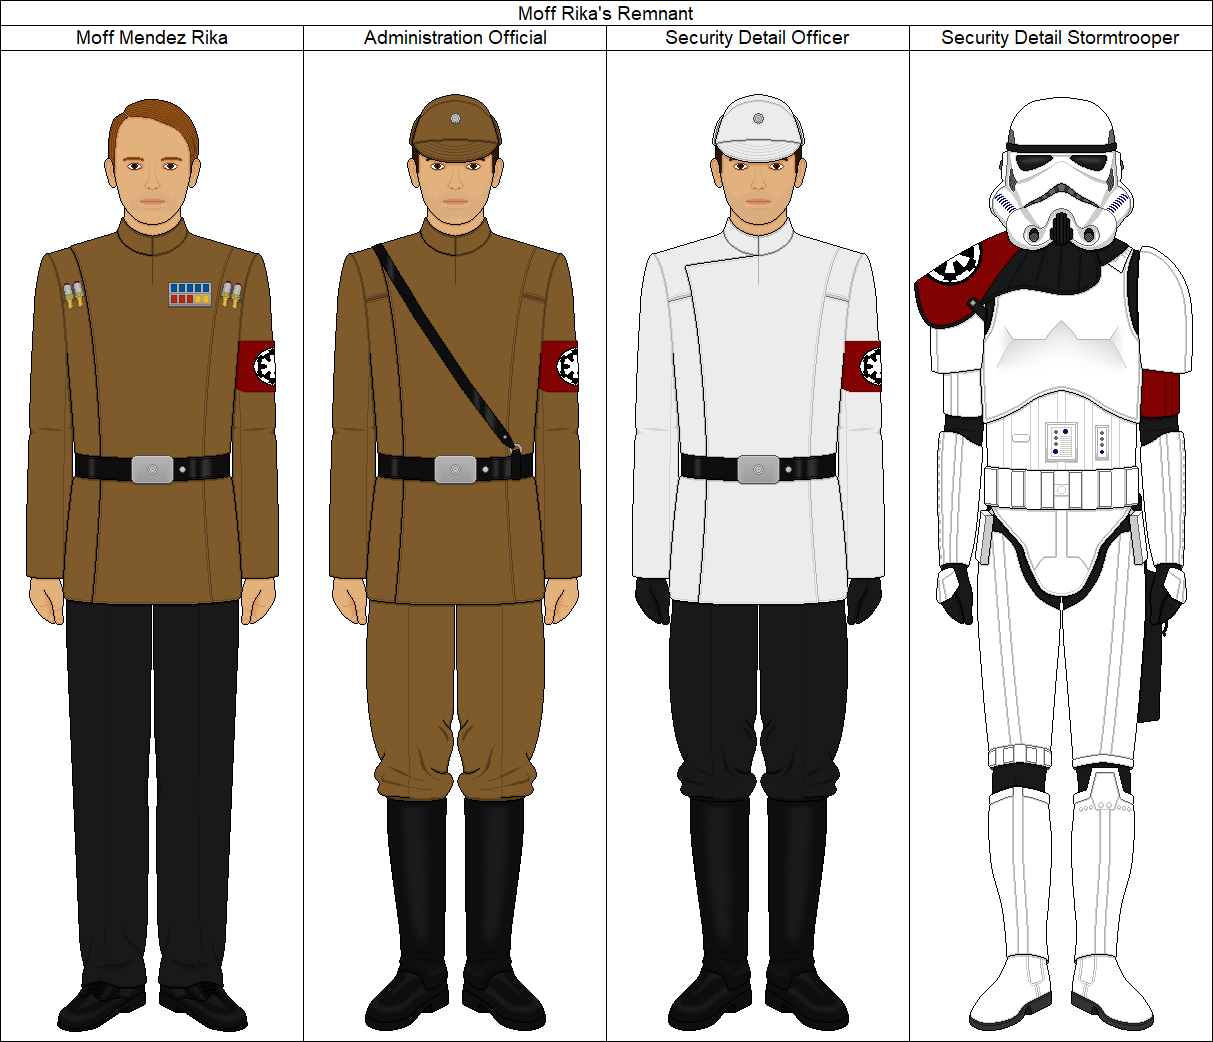1213x1042 pixels.
Task: Select the "Administration Official" column heading
Action: tap(455, 37)
